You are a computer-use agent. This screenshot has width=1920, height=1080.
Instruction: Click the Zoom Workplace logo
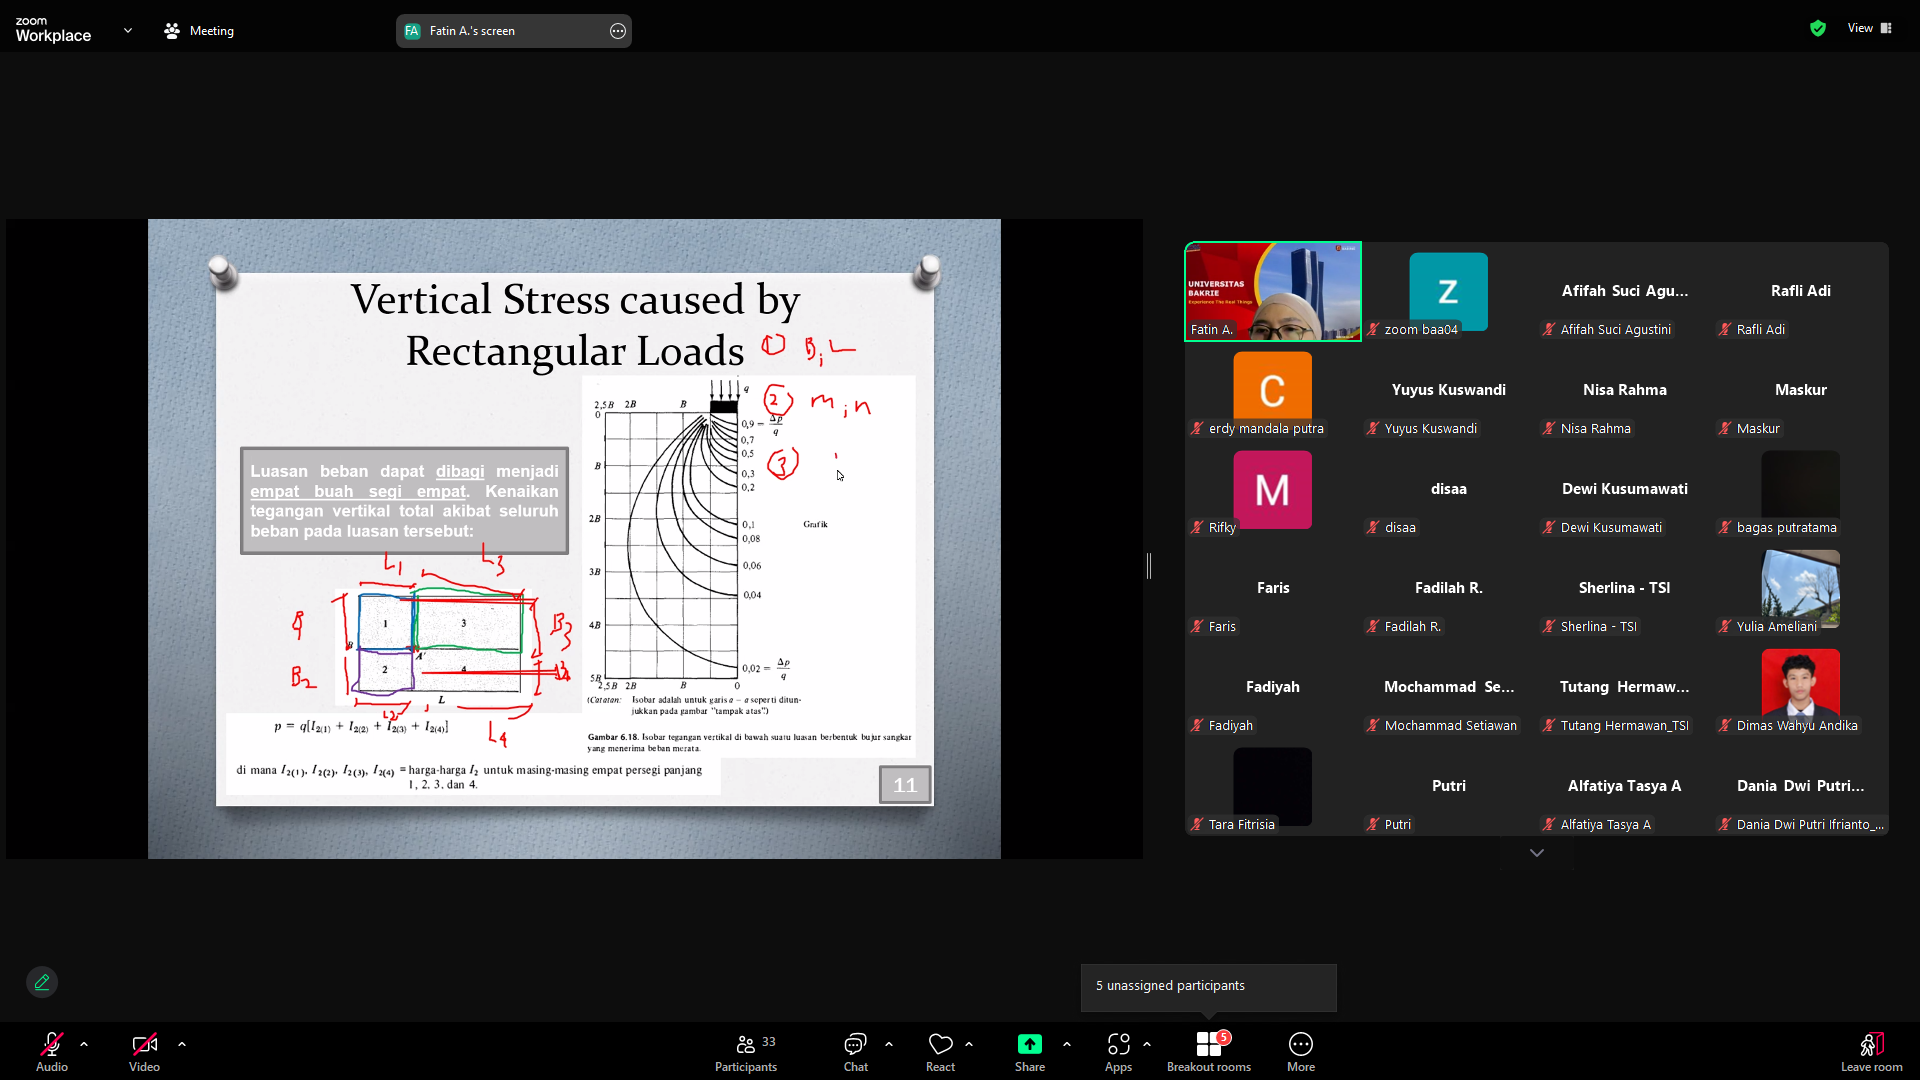click(53, 30)
